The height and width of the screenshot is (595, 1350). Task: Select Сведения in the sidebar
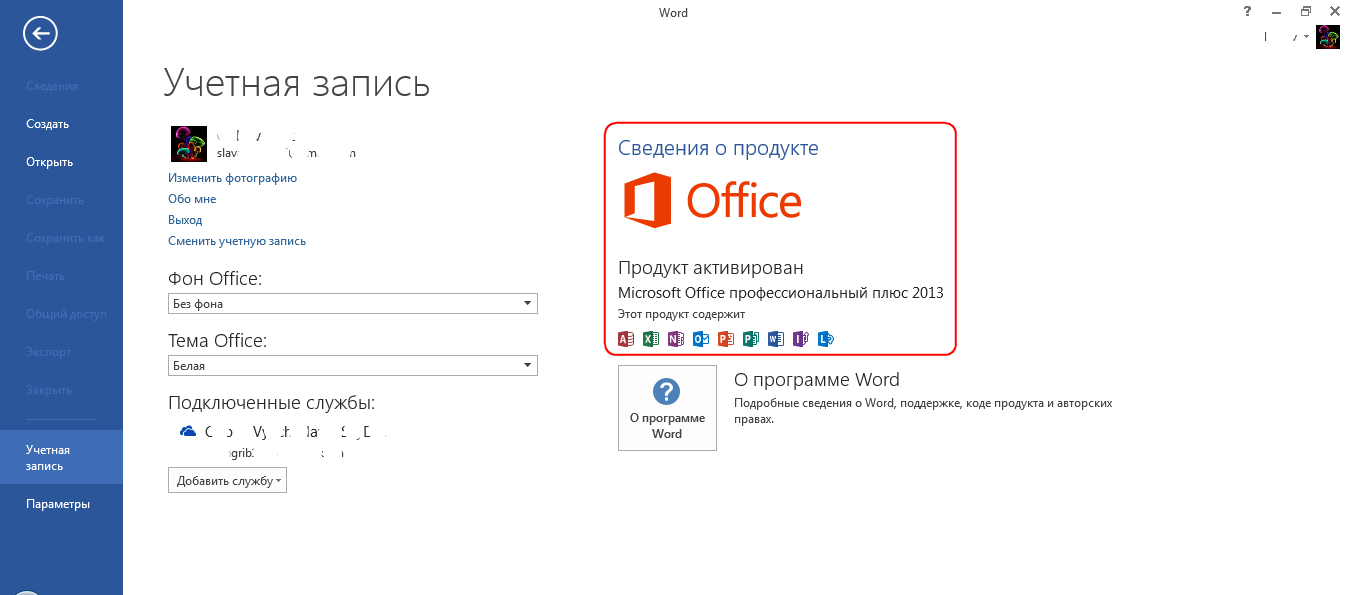click(52, 86)
